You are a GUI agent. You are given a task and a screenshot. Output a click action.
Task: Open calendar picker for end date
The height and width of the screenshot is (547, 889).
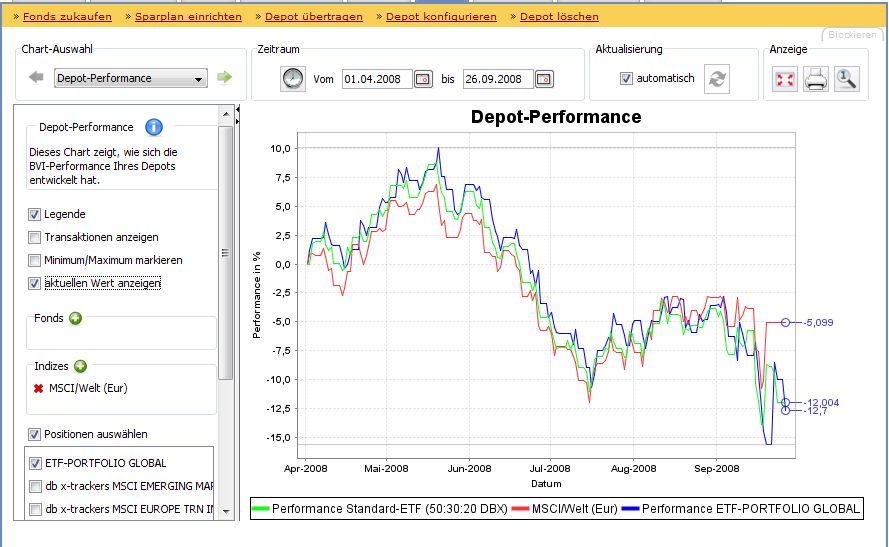pos(543,79)
